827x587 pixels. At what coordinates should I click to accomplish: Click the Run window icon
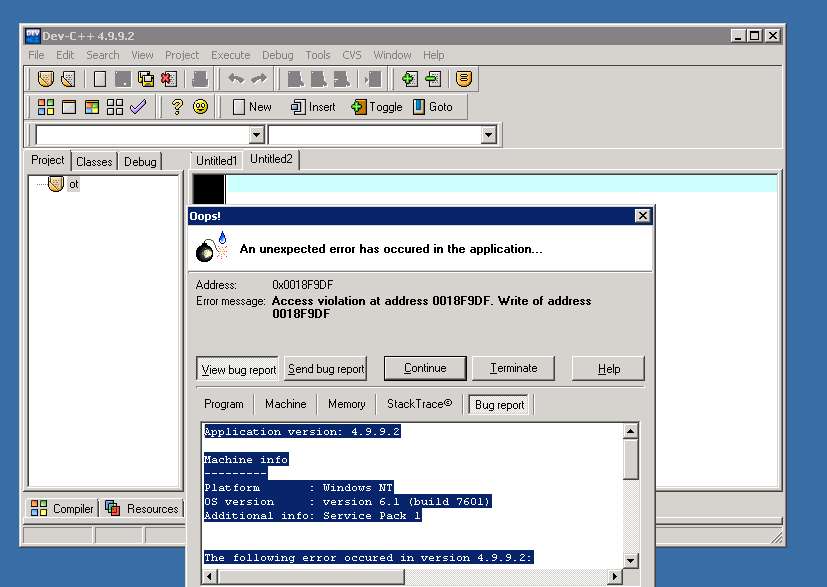[69, 107]
